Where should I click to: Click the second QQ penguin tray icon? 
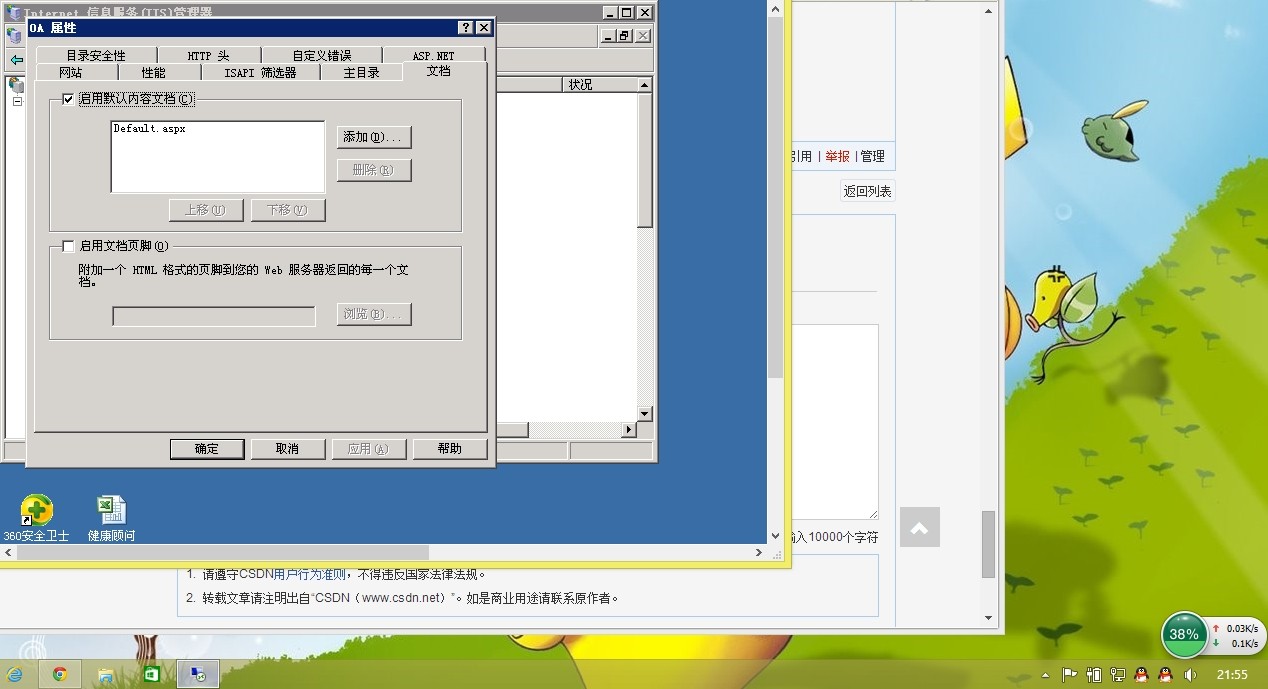click(x=1165, y=675)
